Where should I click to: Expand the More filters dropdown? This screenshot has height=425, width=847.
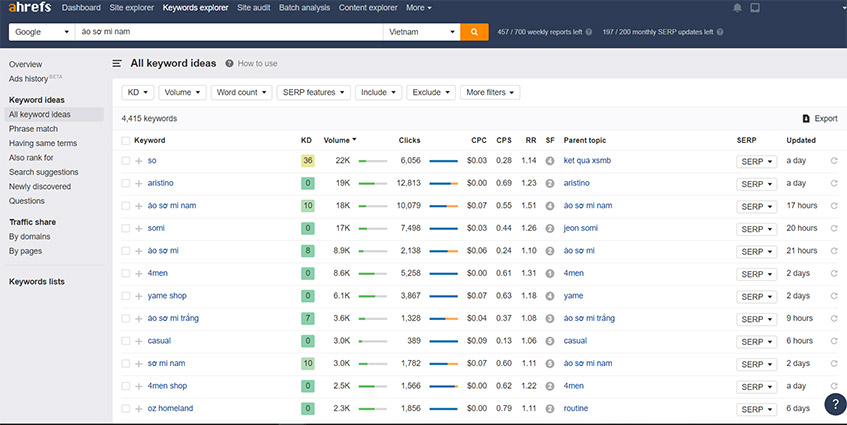[490, 92]
